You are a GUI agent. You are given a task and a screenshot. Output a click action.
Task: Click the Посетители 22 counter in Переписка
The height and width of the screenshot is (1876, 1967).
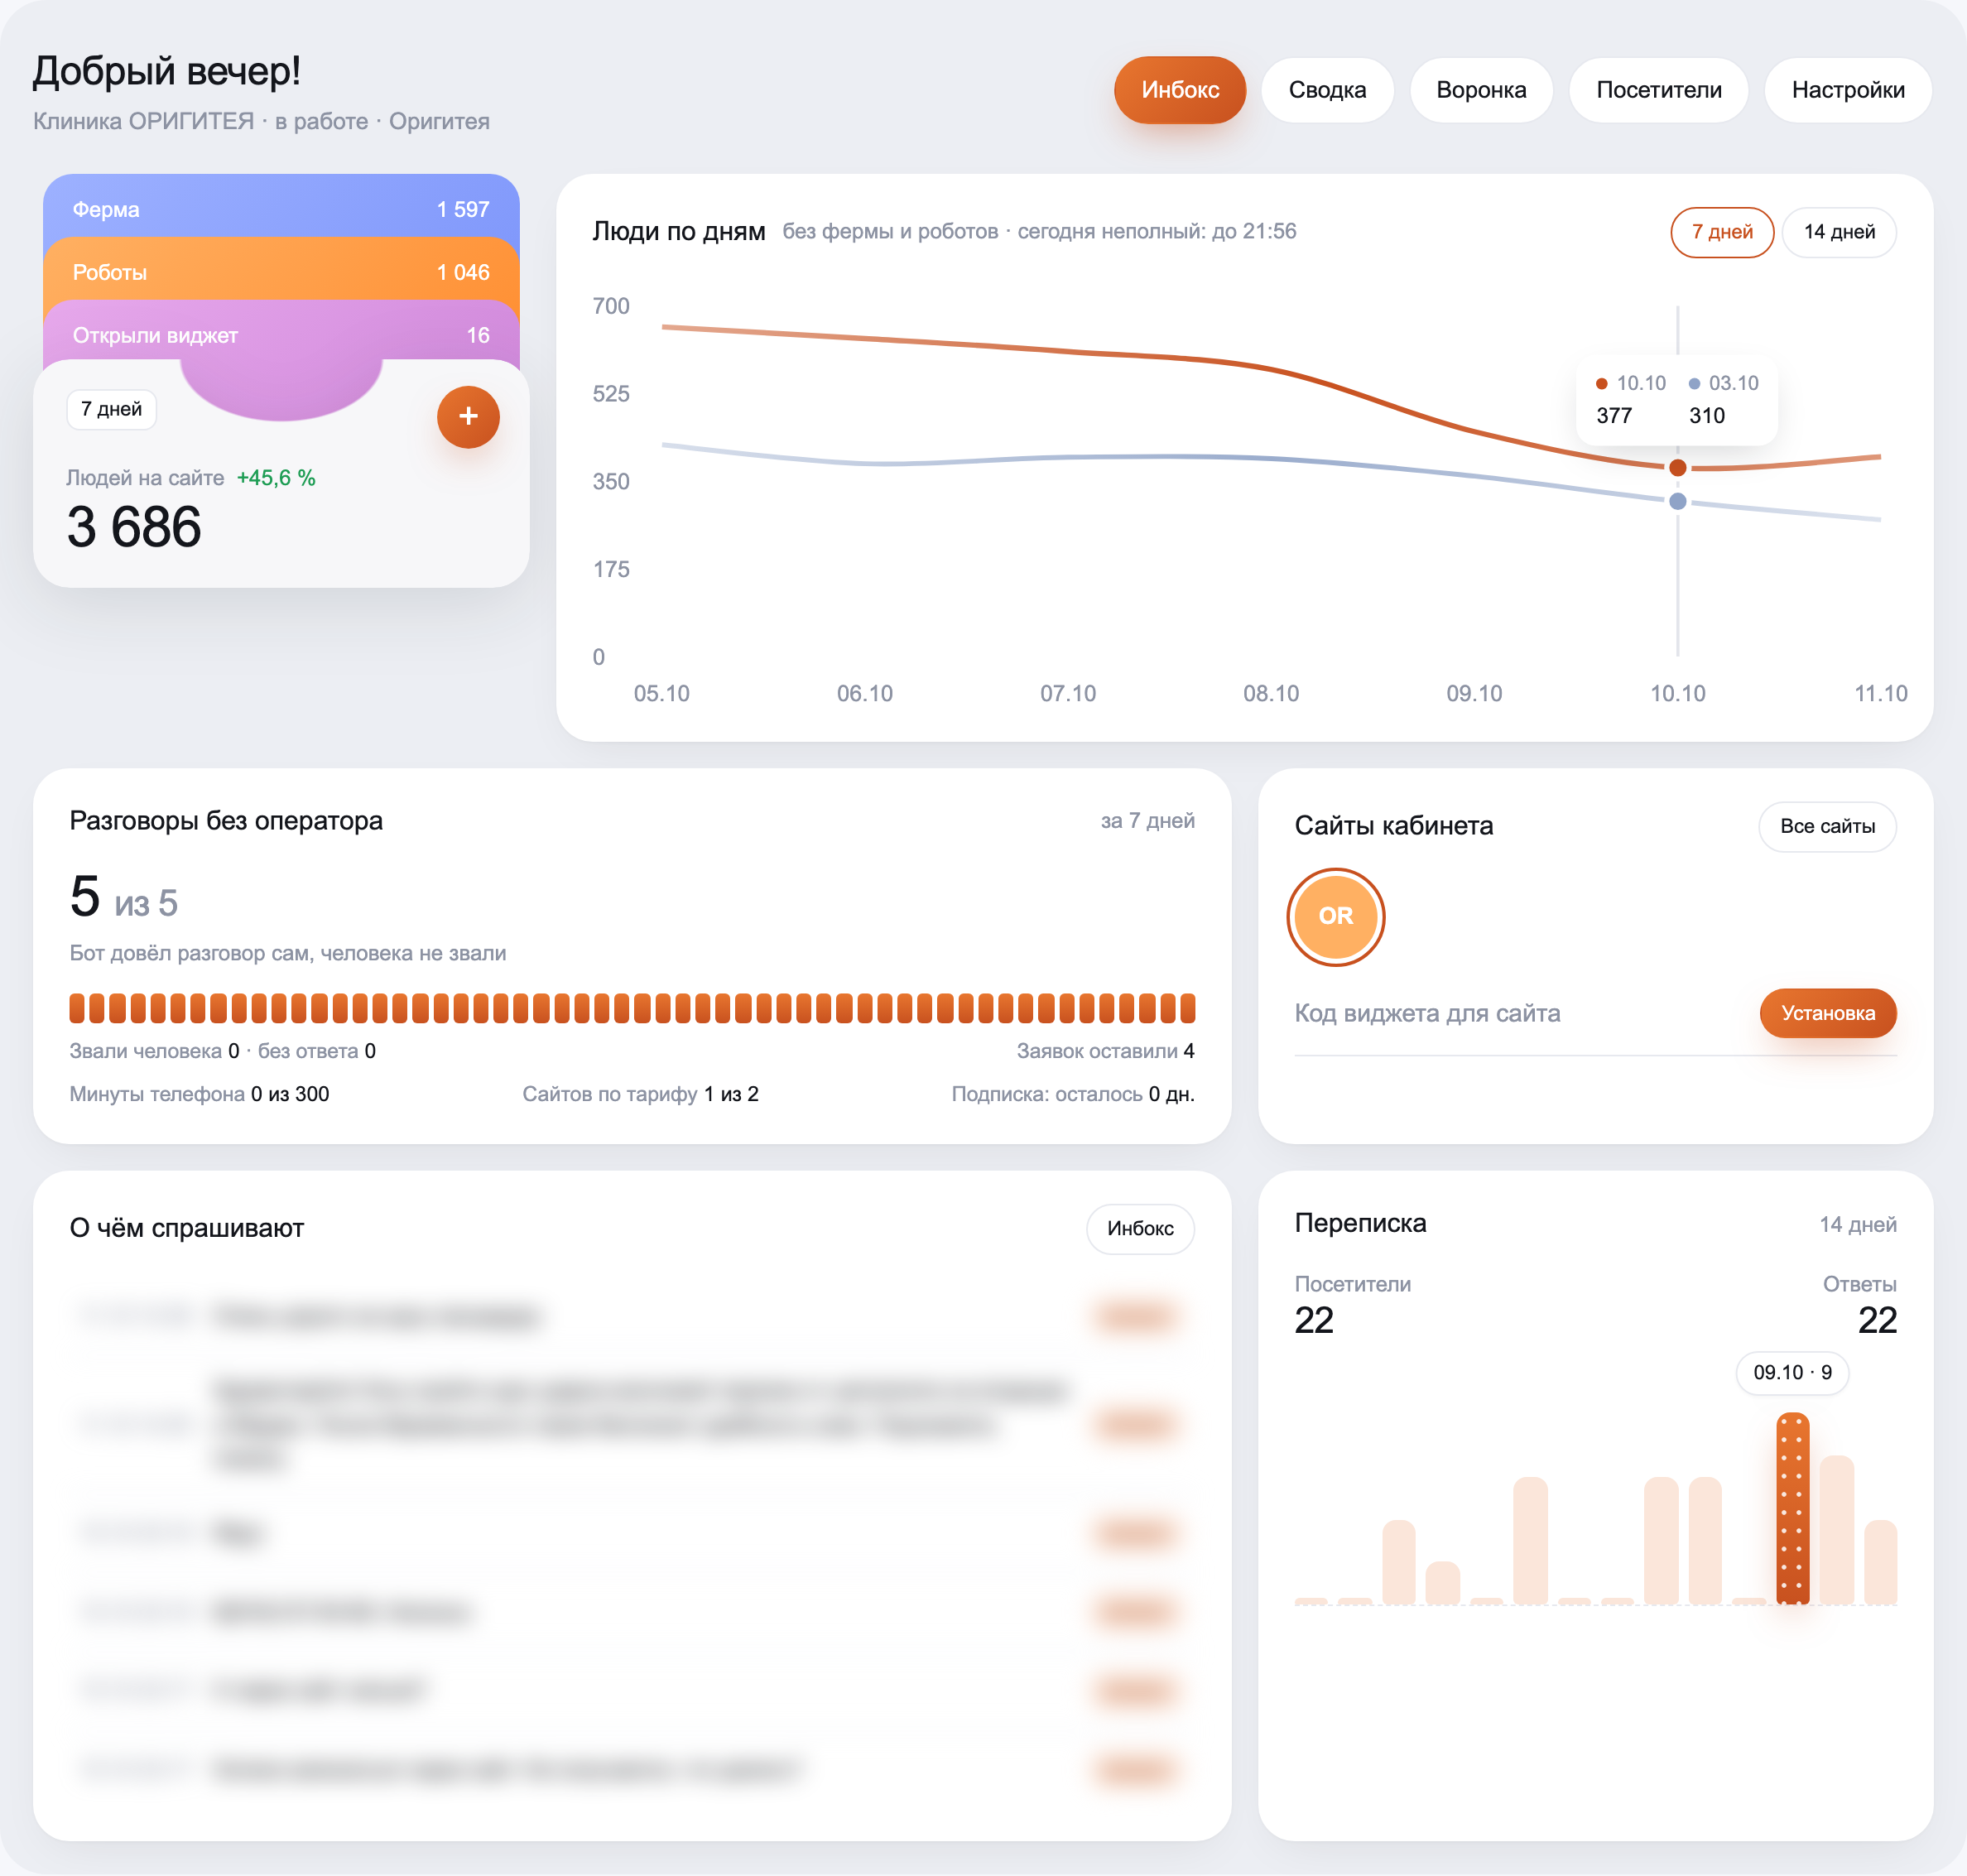(x=1352, y=1305)
